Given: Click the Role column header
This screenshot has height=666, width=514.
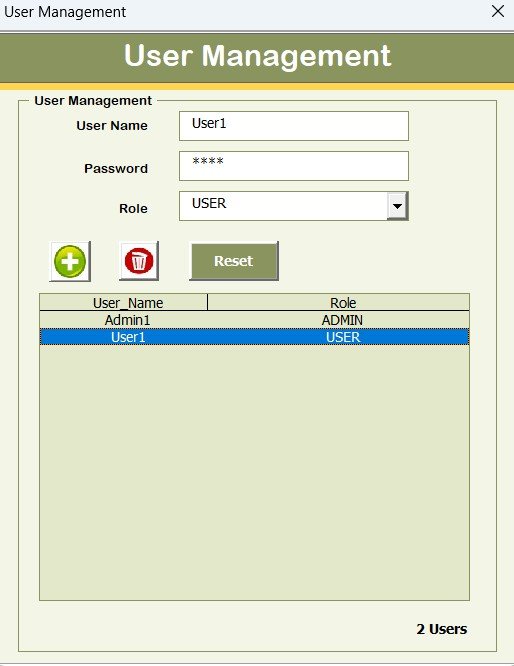Looking at the screenshot, I should [x=339, y=302].
